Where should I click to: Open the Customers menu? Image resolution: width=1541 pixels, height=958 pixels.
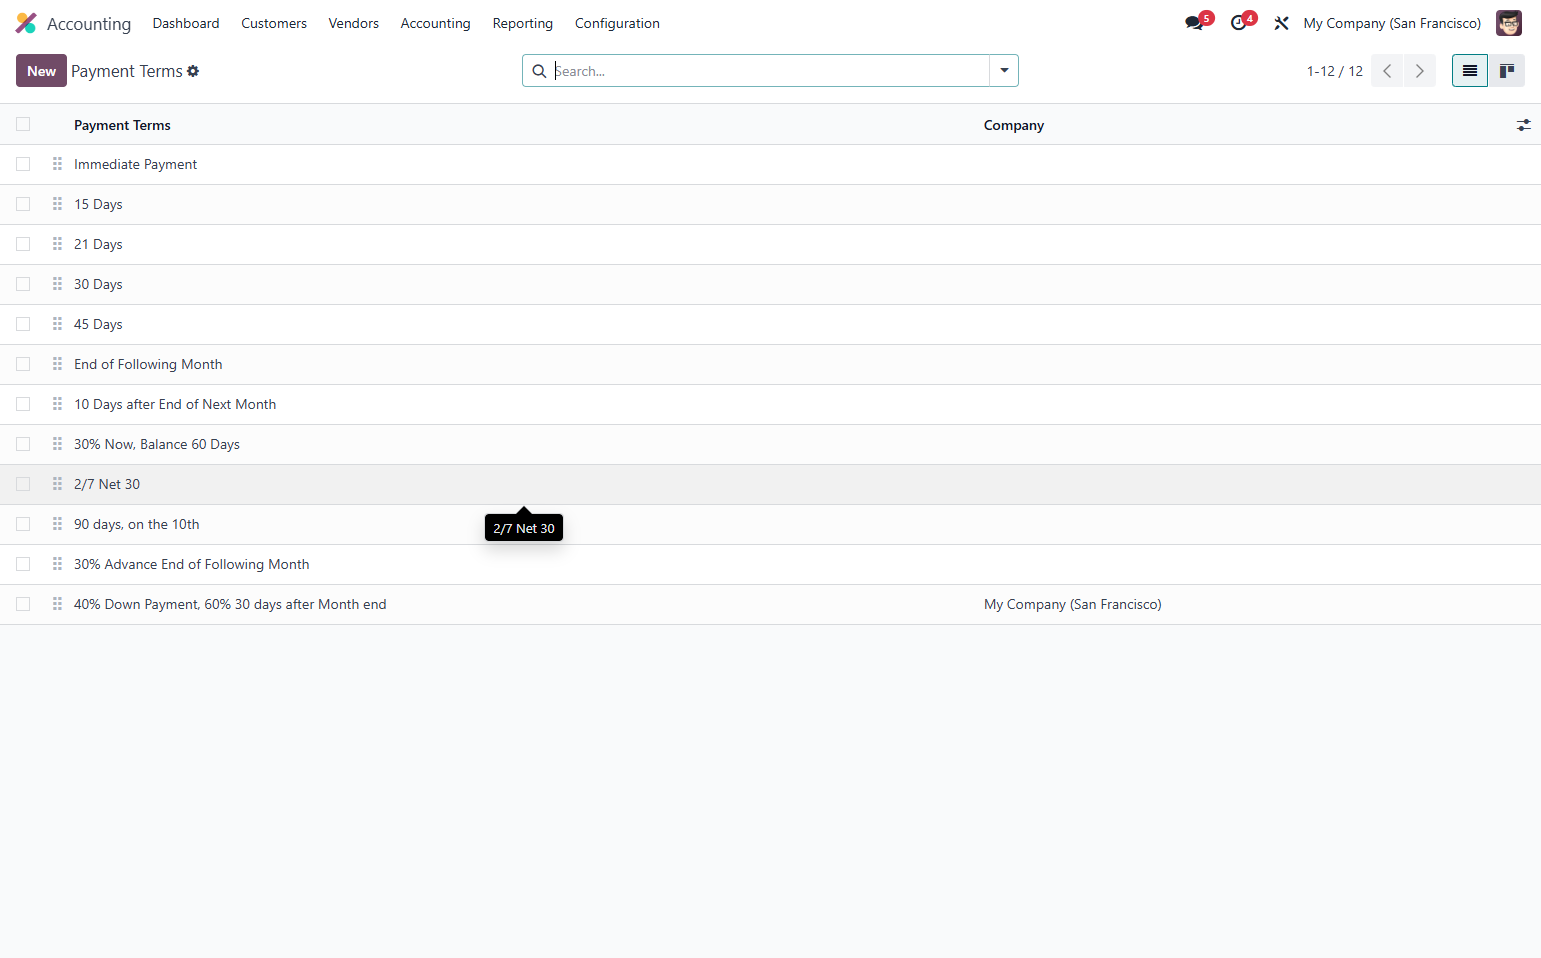point(274,23)
